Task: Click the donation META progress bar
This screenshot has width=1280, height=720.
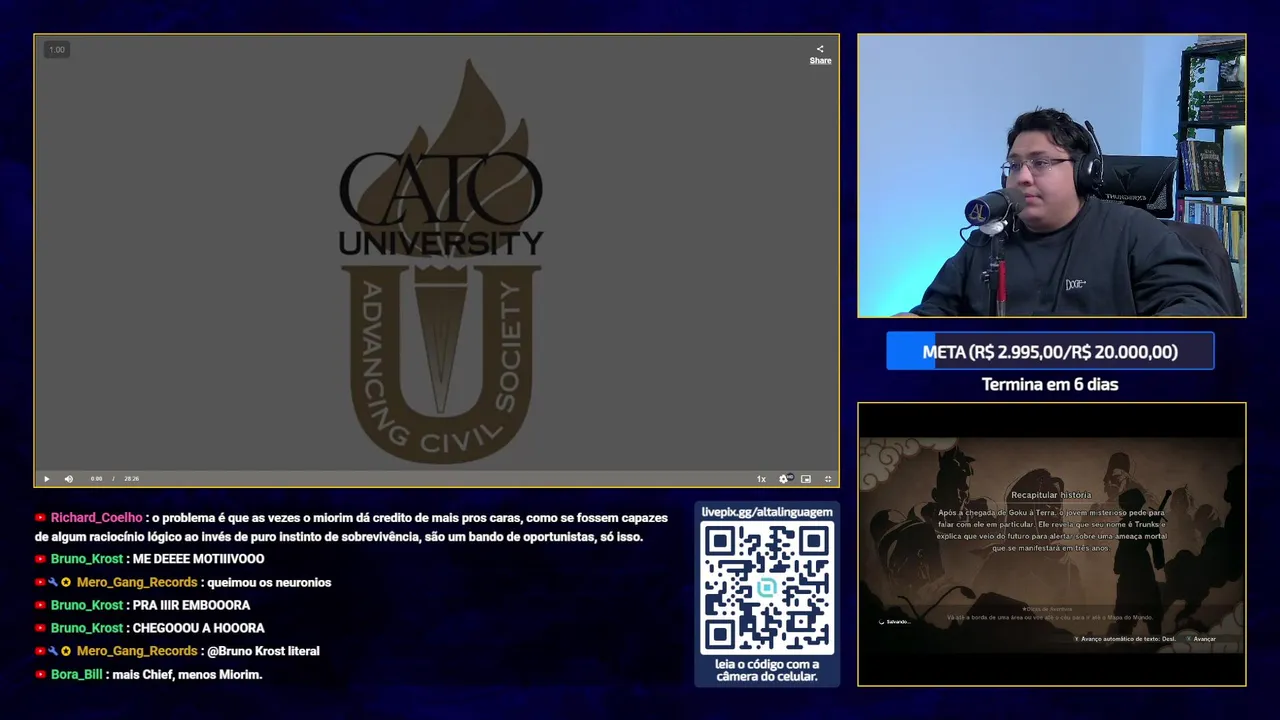Action: coord(1050,352)
